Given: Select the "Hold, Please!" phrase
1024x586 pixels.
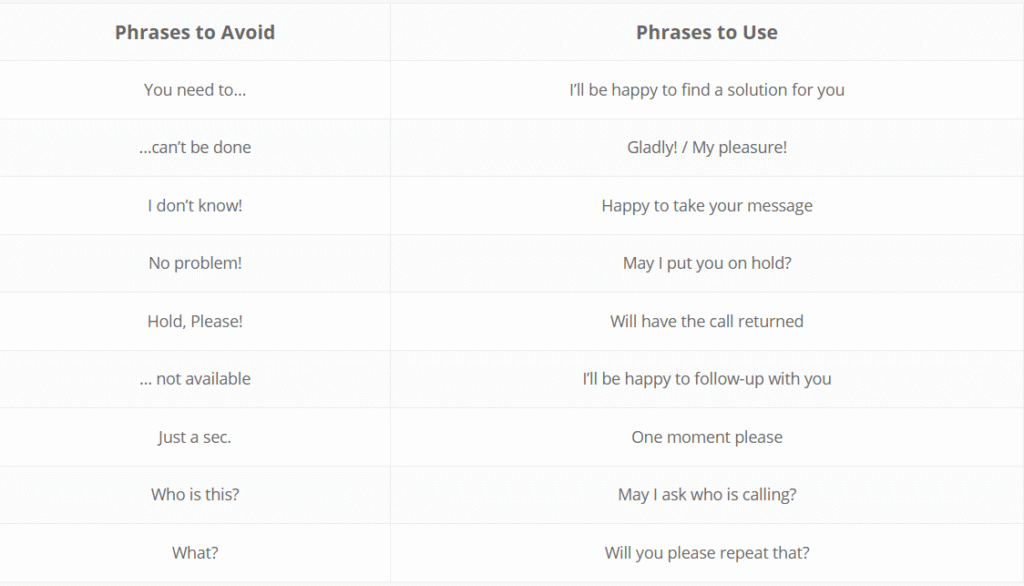Looking at the screenshot, I should pyautogui.click(x=195, y=322).
